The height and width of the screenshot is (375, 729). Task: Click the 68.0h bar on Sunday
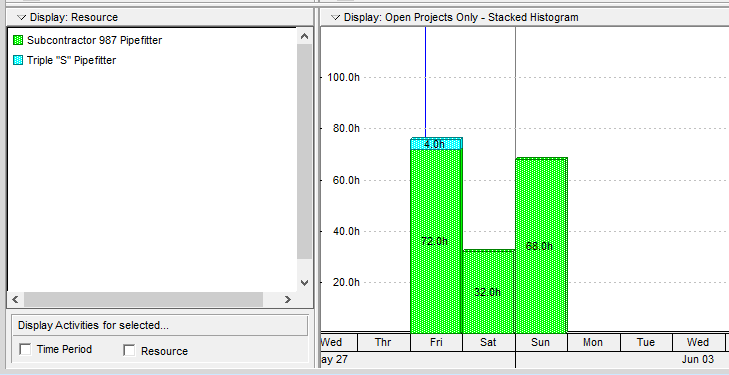tap(541, 246)
